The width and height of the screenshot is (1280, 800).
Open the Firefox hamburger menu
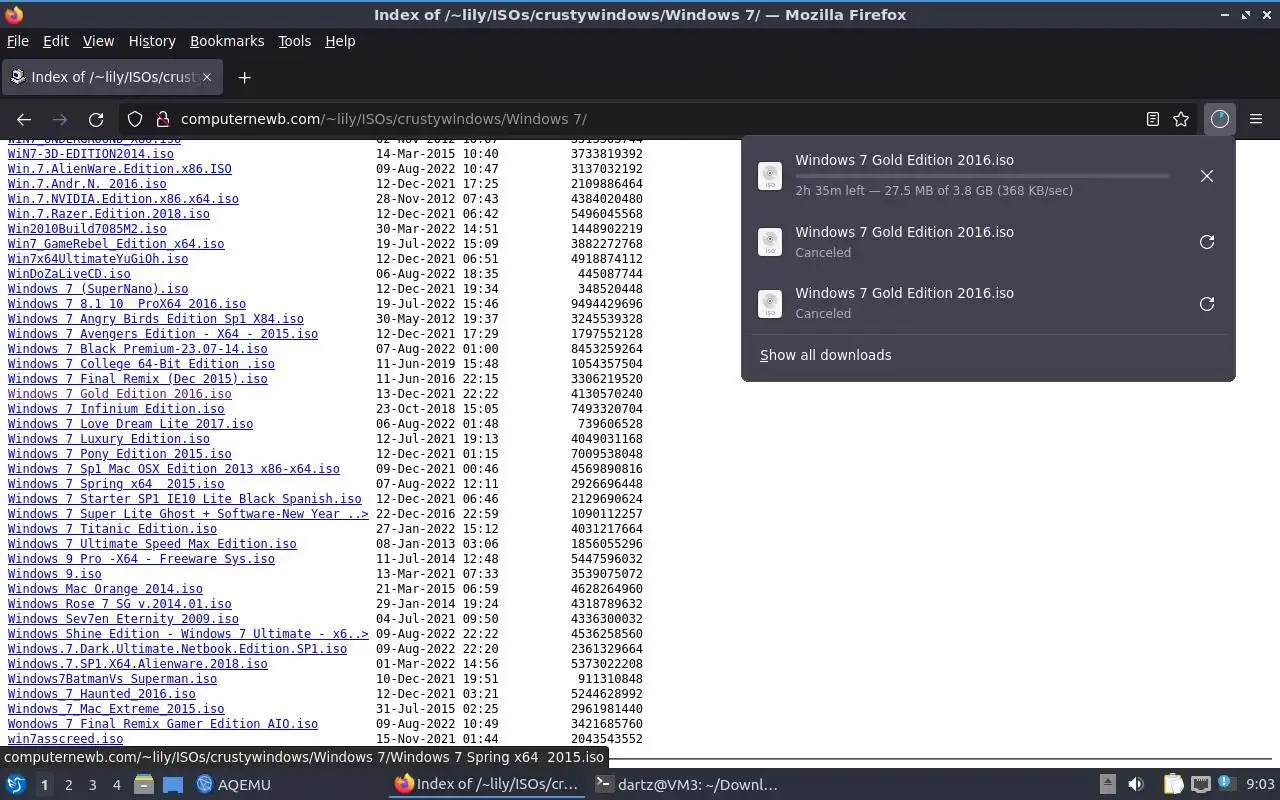(x=1256, y=119)
